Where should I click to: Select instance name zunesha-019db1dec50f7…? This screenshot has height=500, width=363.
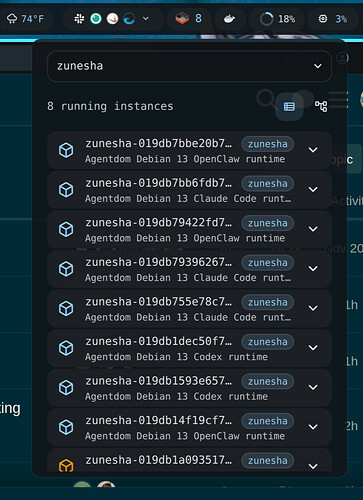click(x=158, y=341)
